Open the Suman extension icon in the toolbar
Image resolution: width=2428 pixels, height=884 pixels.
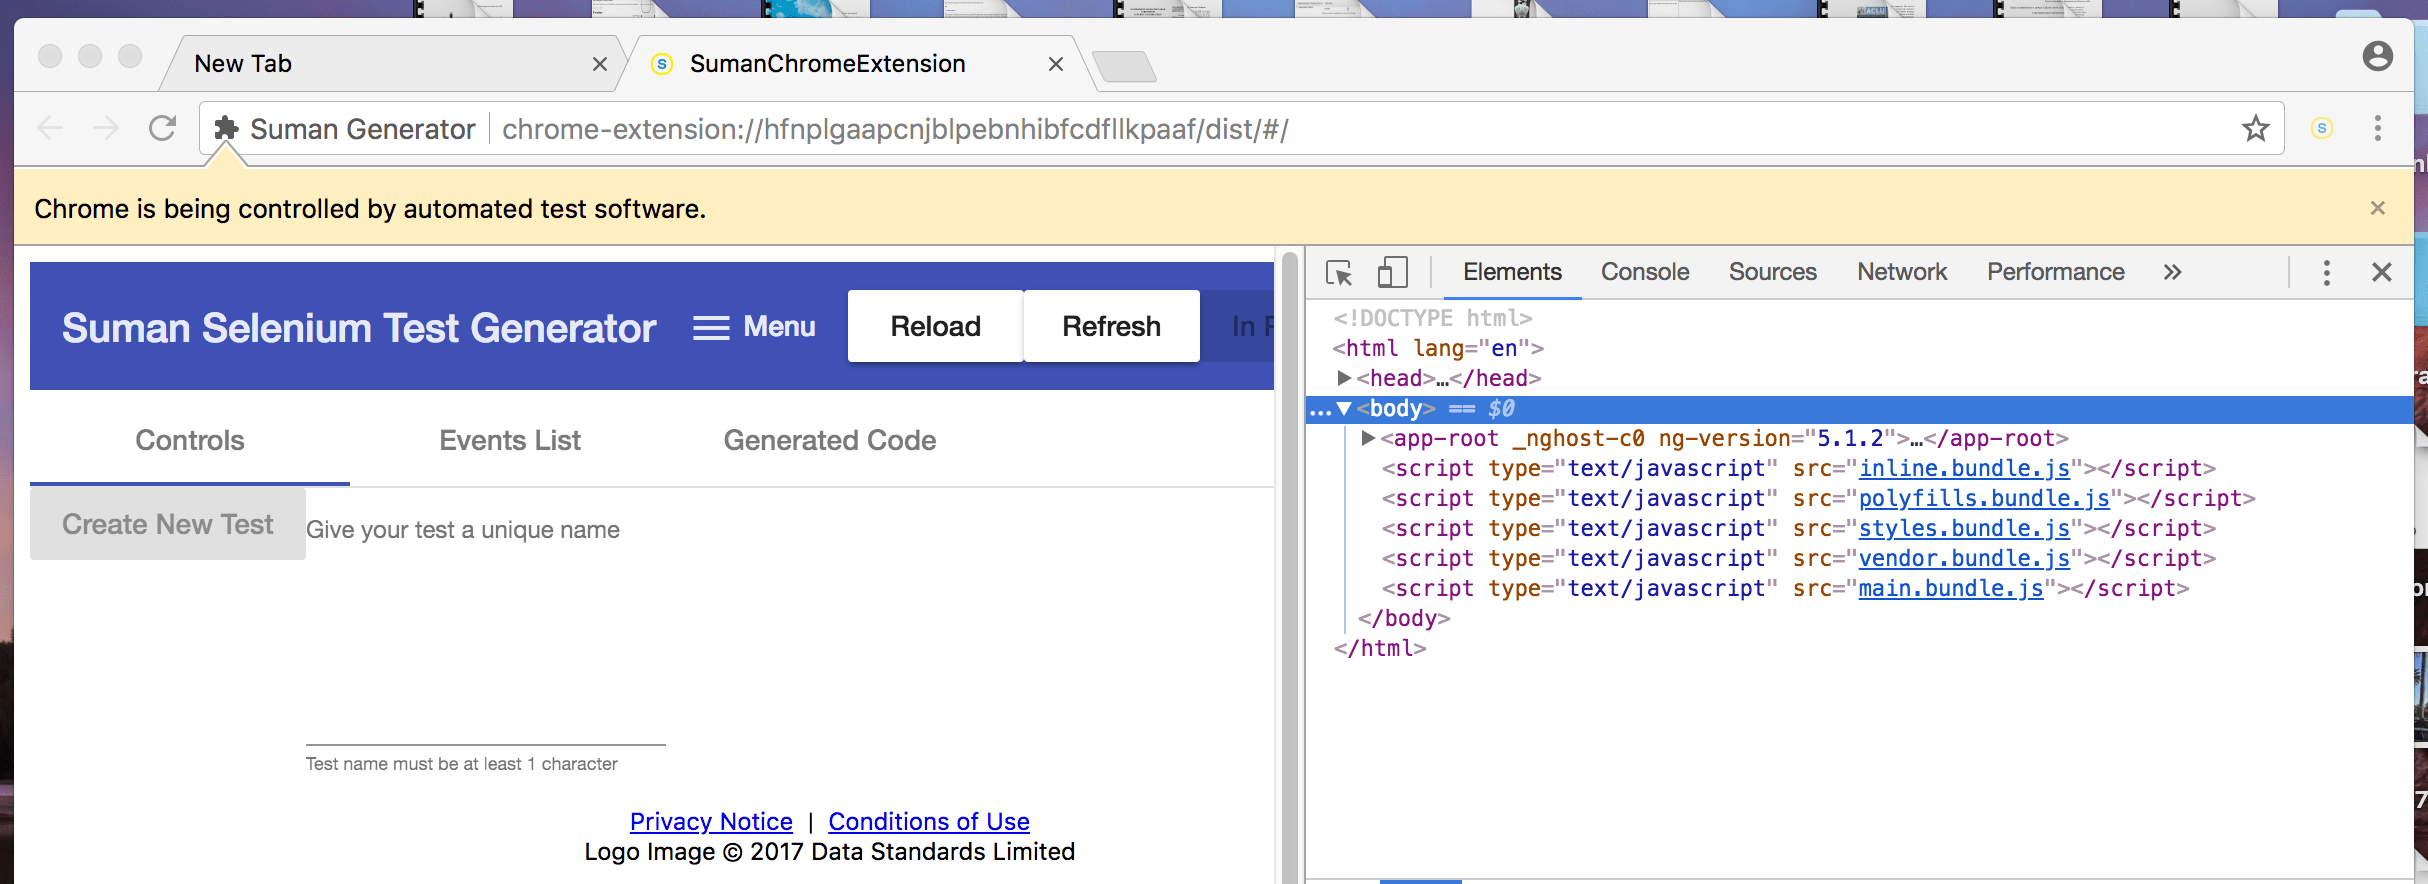point(2322,128)
